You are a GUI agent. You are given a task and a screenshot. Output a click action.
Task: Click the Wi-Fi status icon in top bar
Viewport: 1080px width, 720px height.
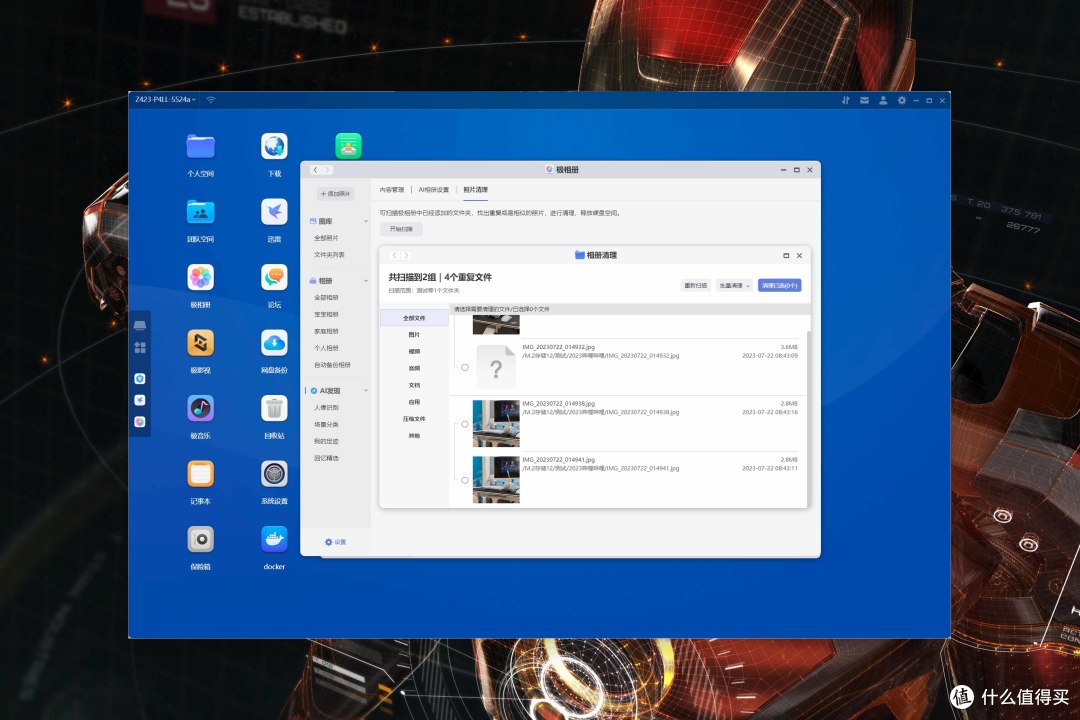[211, 100]
